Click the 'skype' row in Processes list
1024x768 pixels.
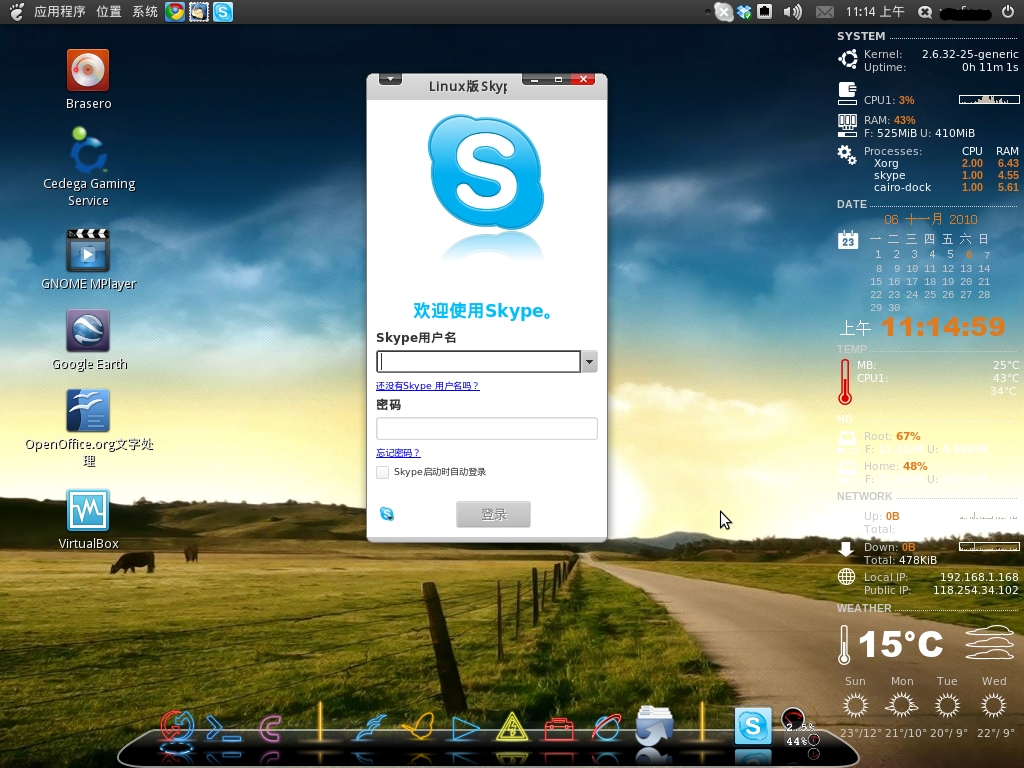coord(946,175)
